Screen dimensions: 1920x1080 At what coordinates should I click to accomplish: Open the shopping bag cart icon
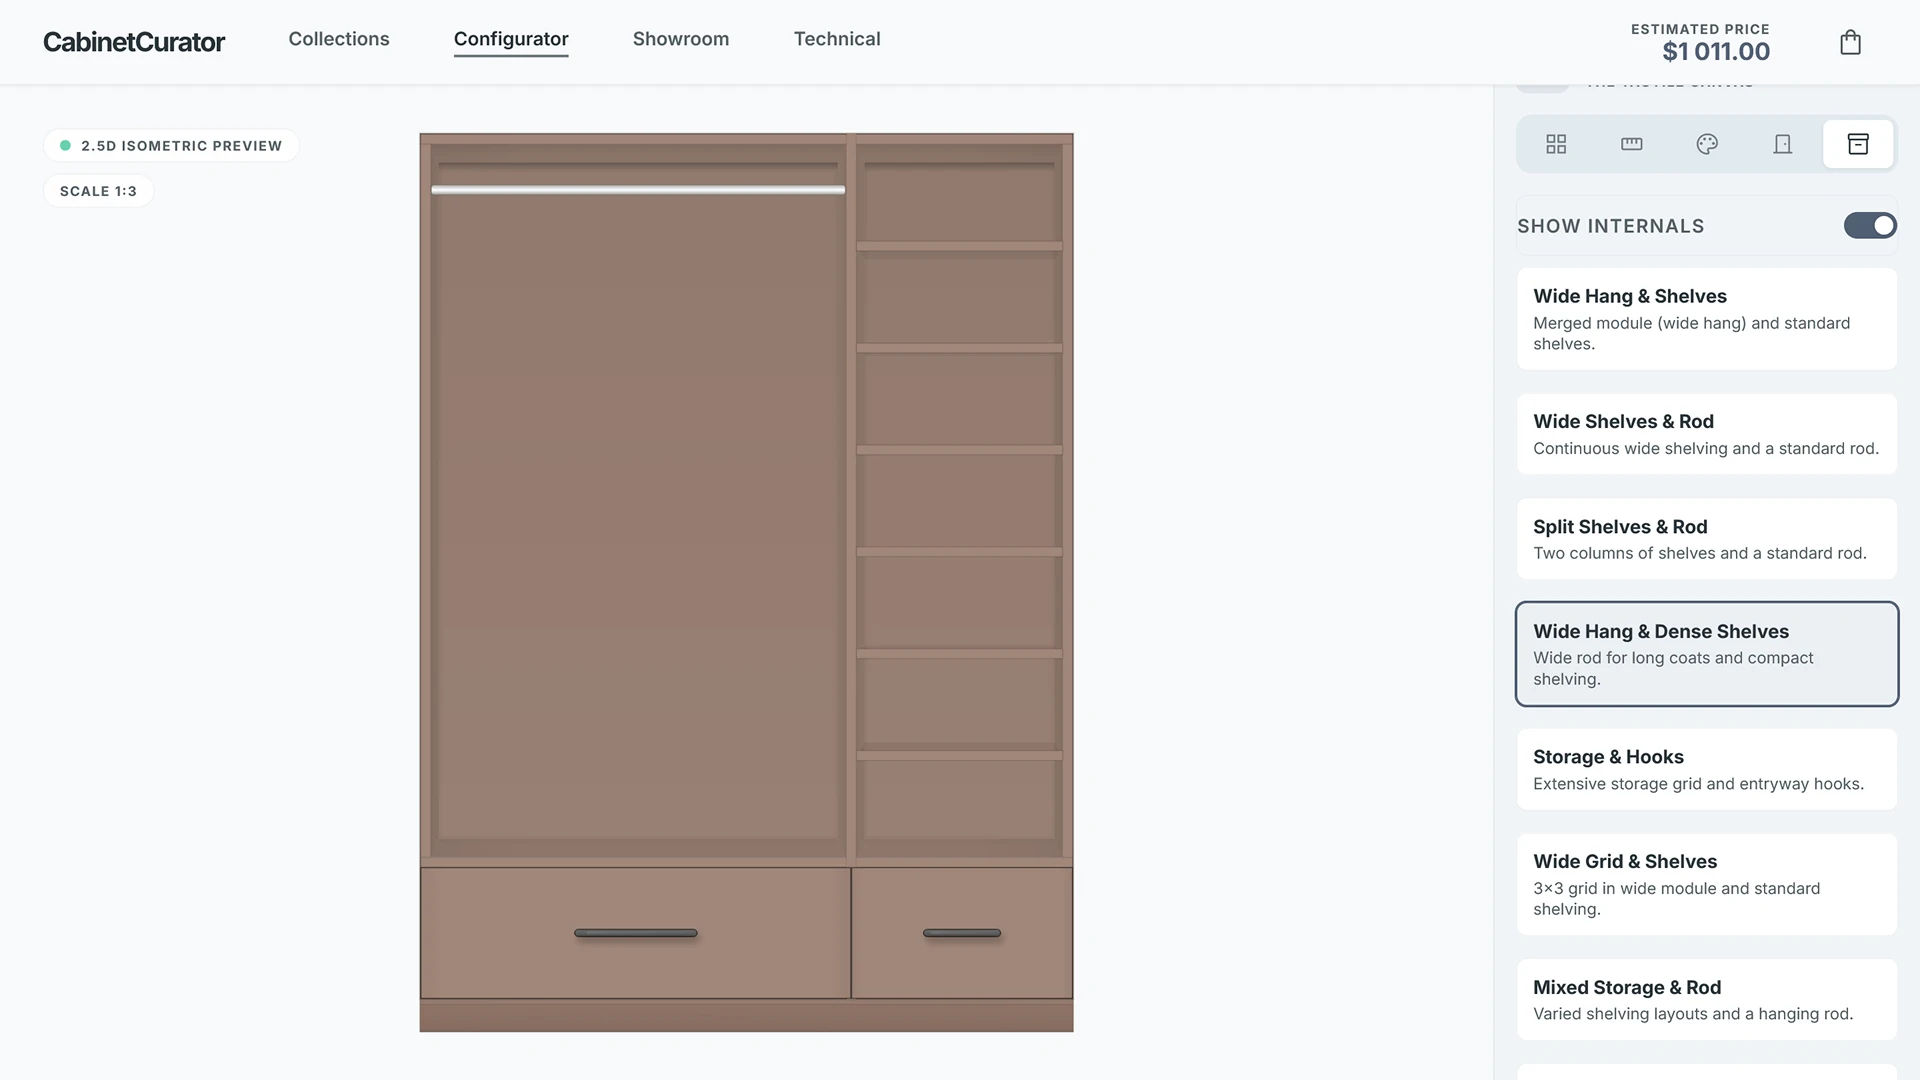1850,42
